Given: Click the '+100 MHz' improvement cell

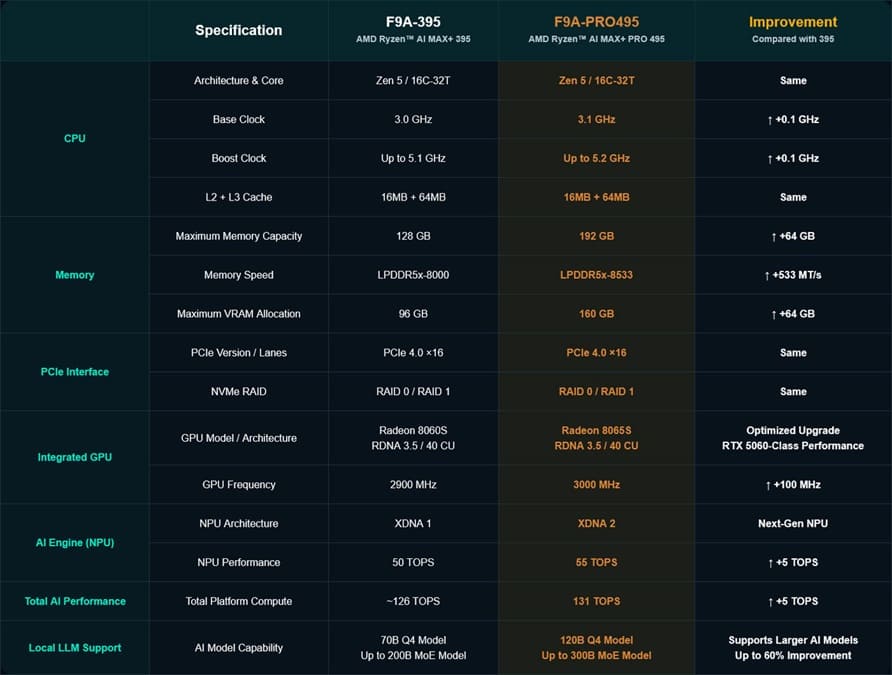Looking at the screenshot, I should pos(792,484).
